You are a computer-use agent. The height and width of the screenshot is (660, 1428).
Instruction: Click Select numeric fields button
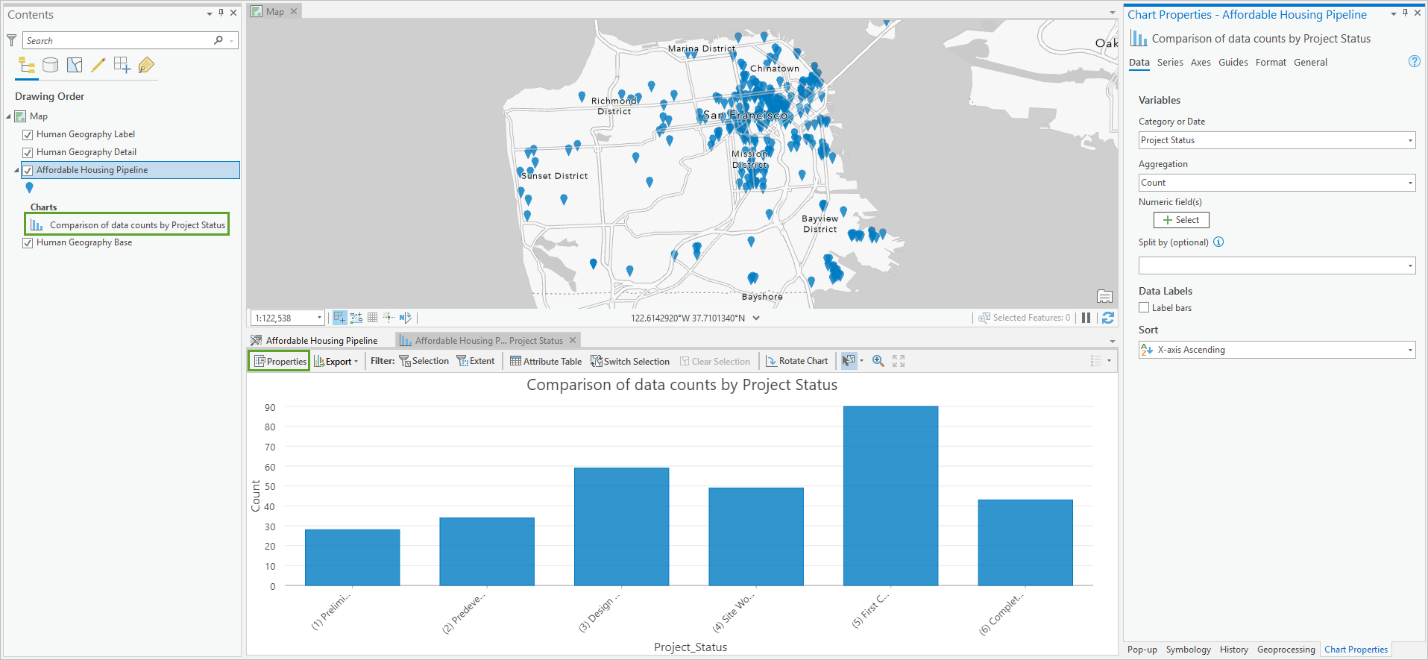(1181, 220)
